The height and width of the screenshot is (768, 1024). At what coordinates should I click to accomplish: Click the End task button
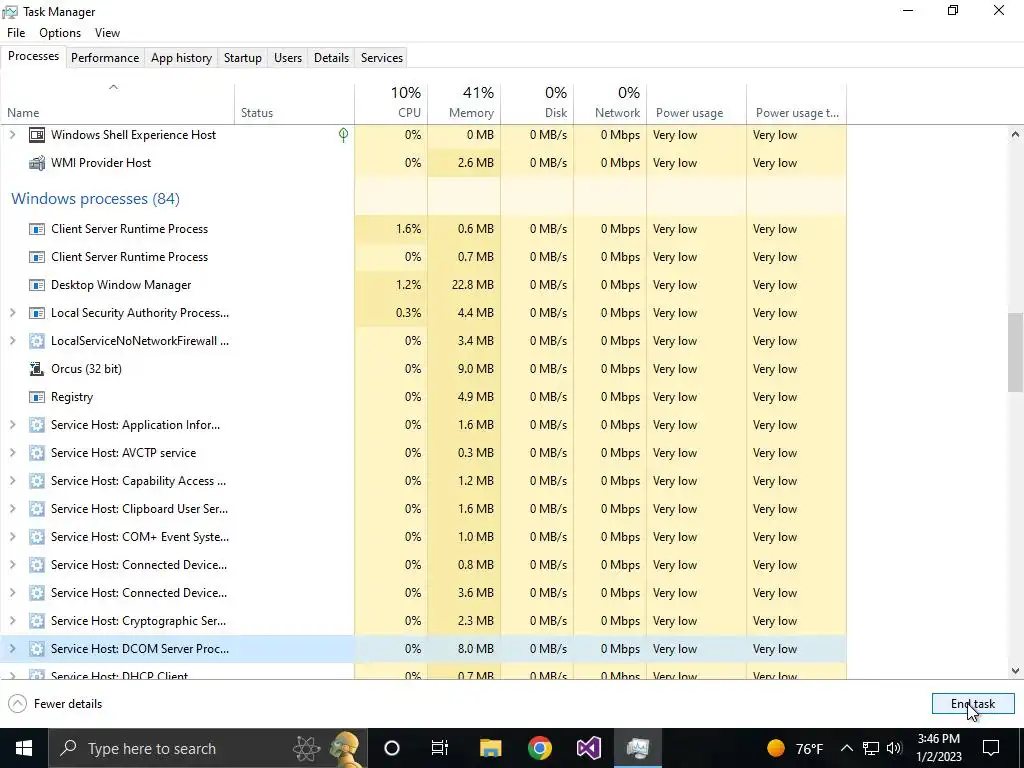coord(973,704)
